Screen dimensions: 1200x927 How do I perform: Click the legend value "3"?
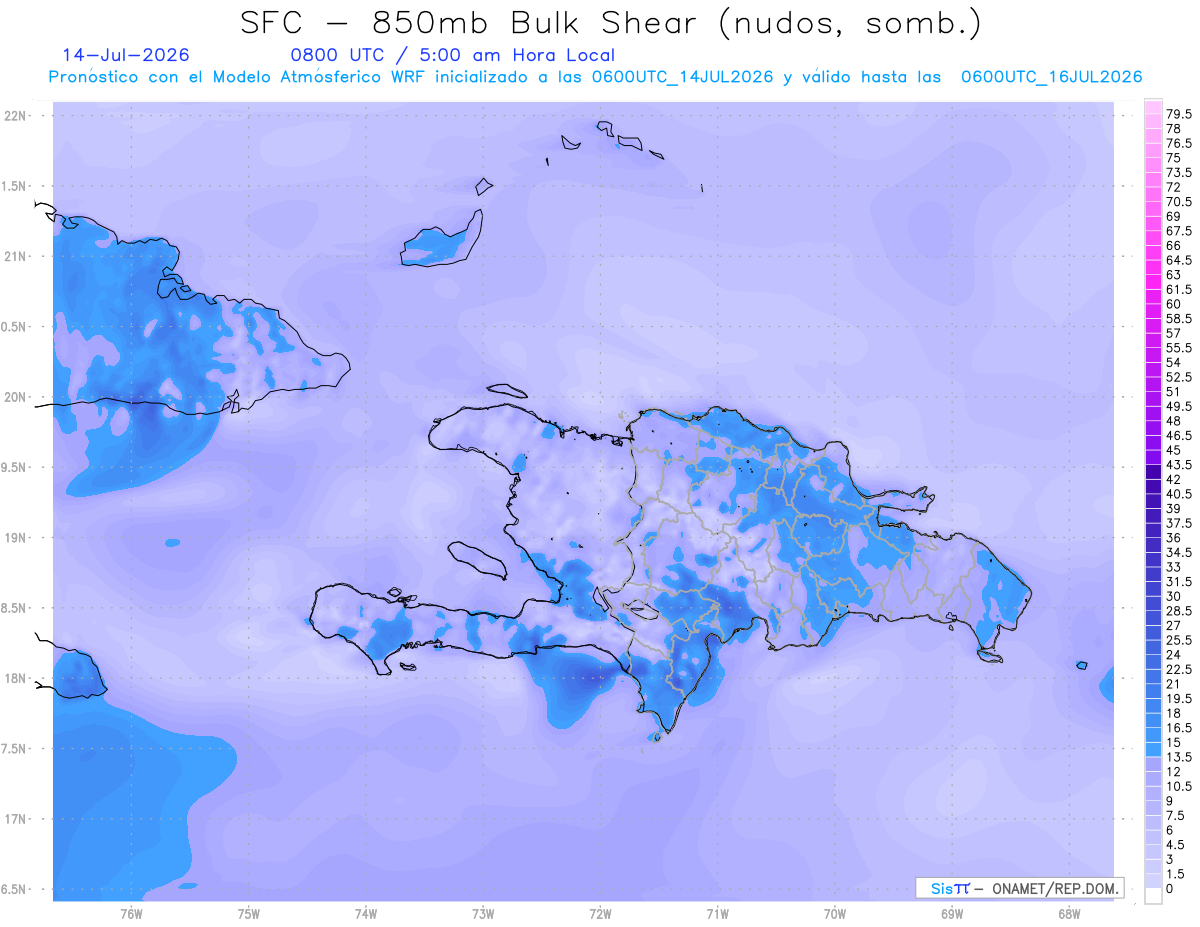click(1171, 859)
